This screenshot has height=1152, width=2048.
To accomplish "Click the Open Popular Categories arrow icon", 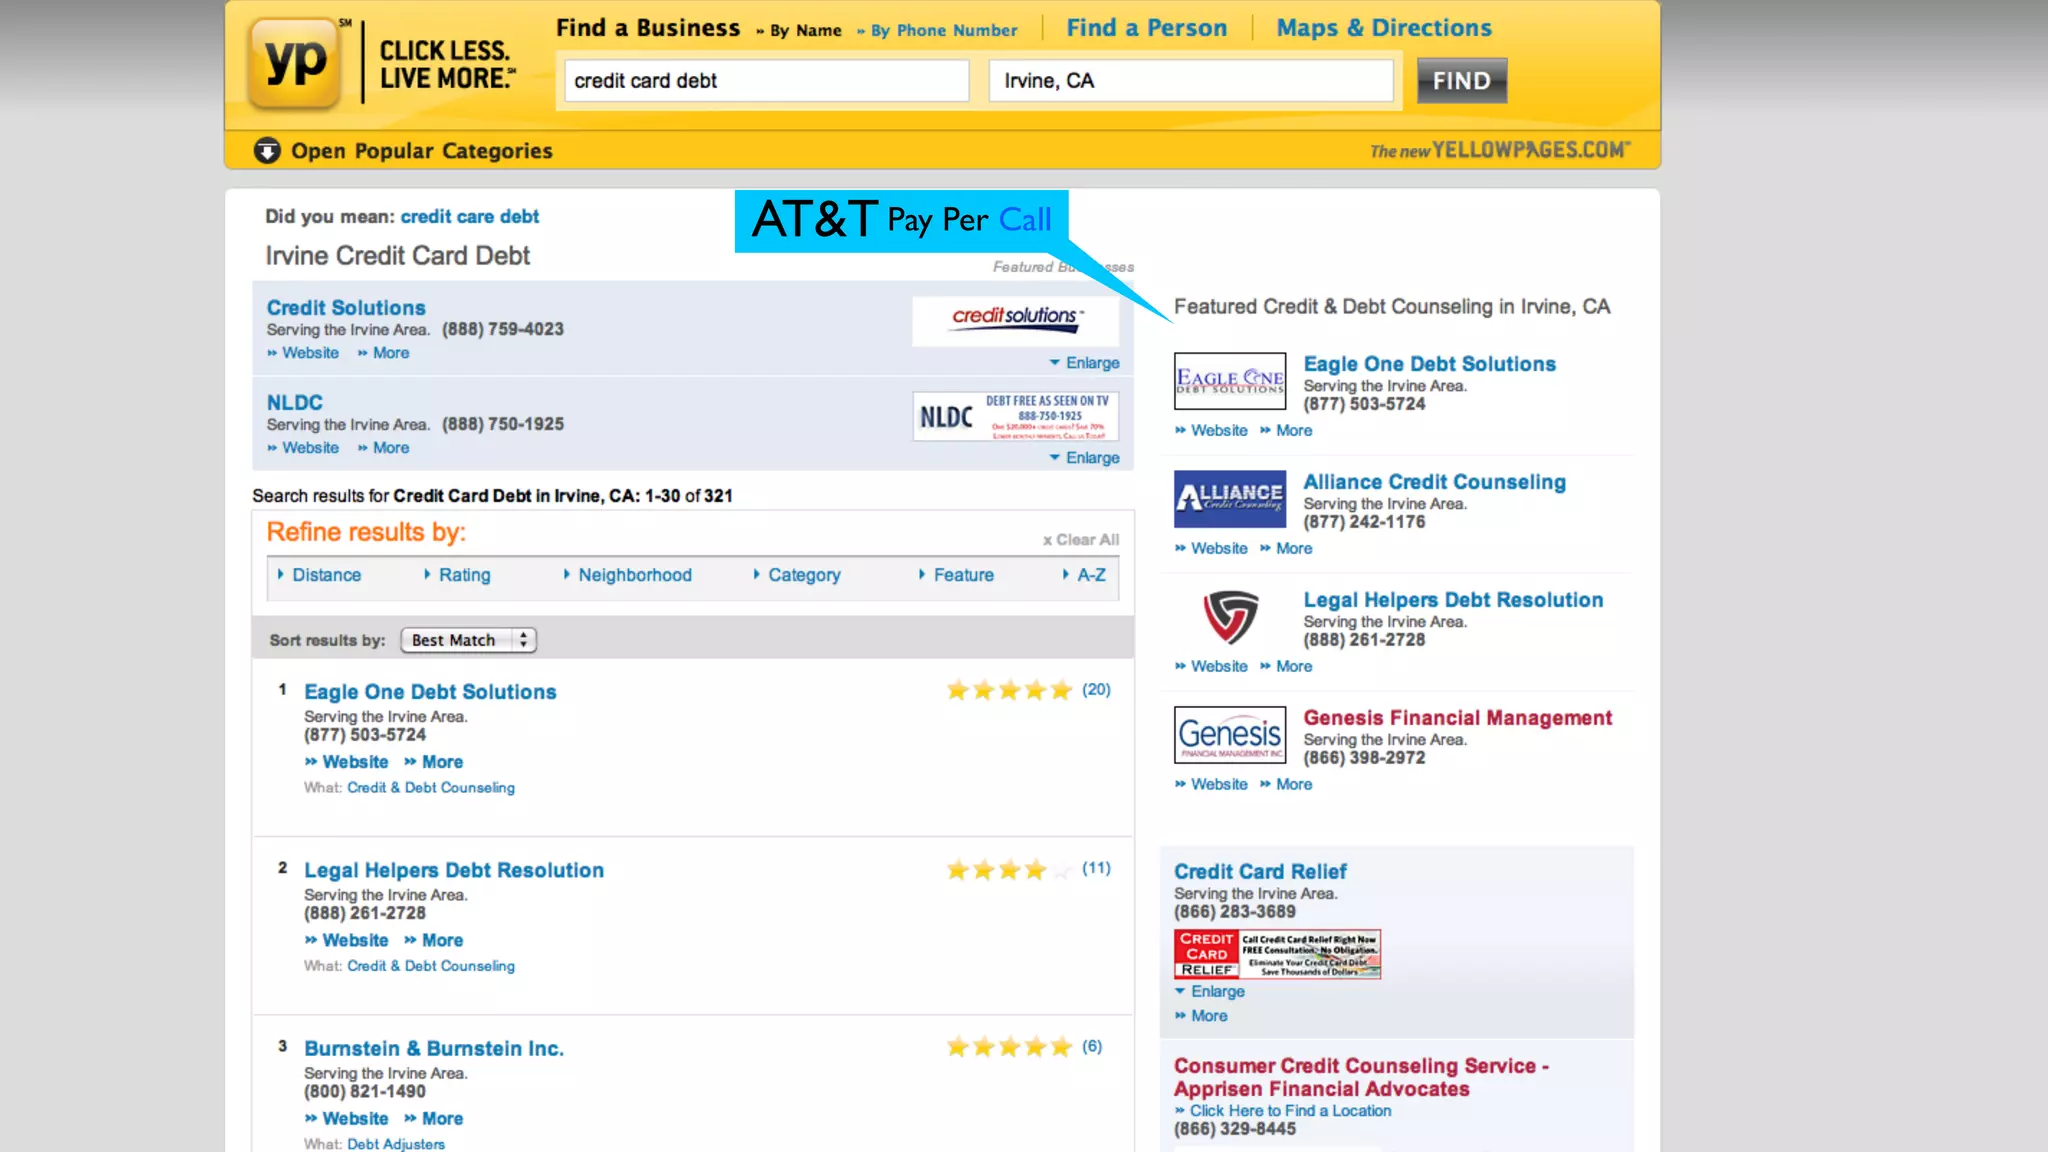I will (x=267, y=151).
